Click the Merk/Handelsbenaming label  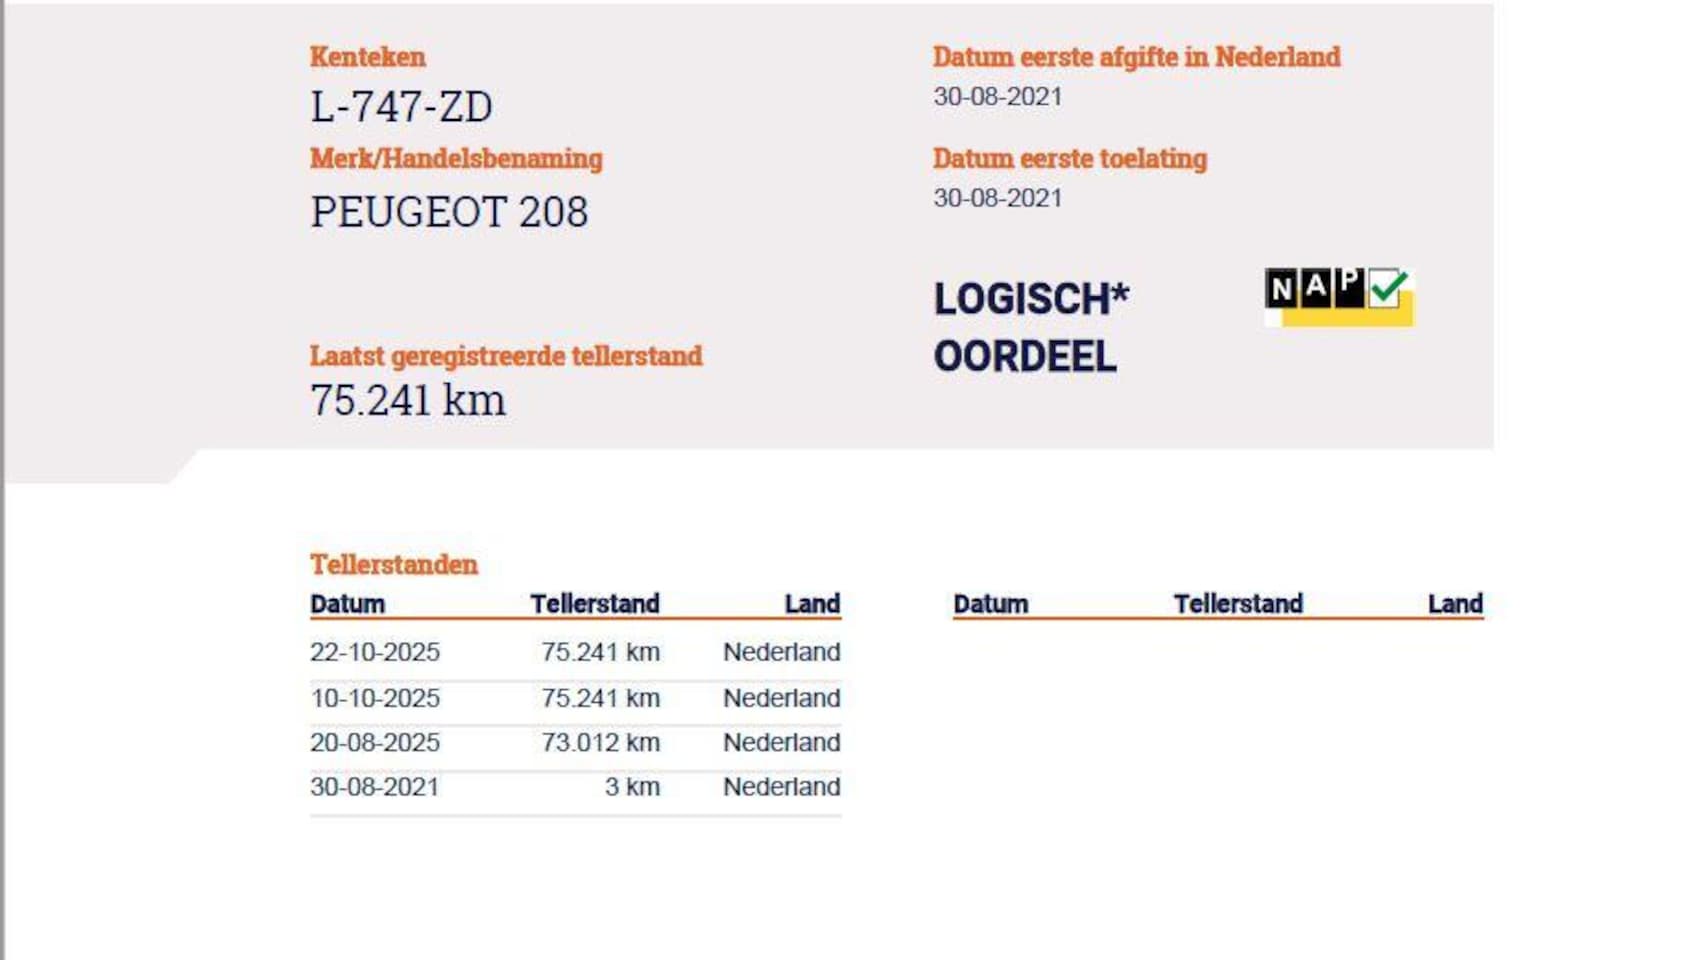point(456,159)
